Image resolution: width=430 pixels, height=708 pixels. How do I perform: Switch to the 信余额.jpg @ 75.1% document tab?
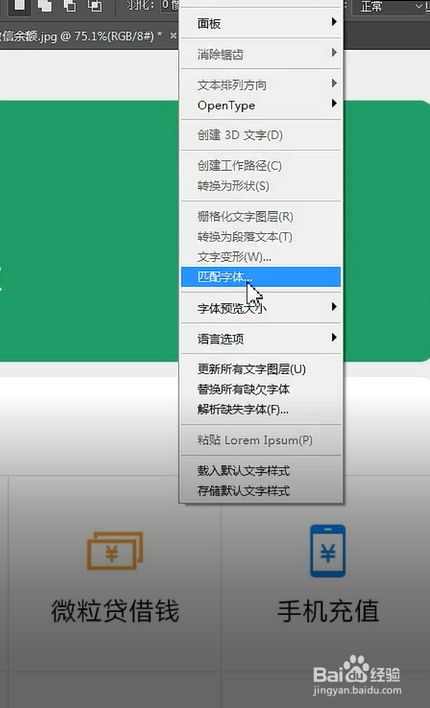[x=81, y=36]
